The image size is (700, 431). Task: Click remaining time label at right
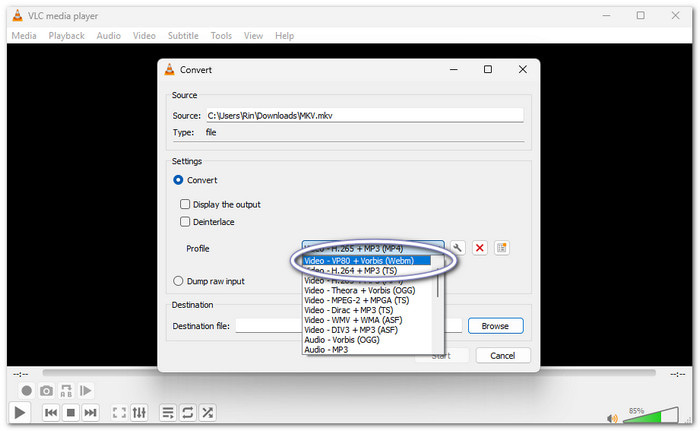(677, 374)
